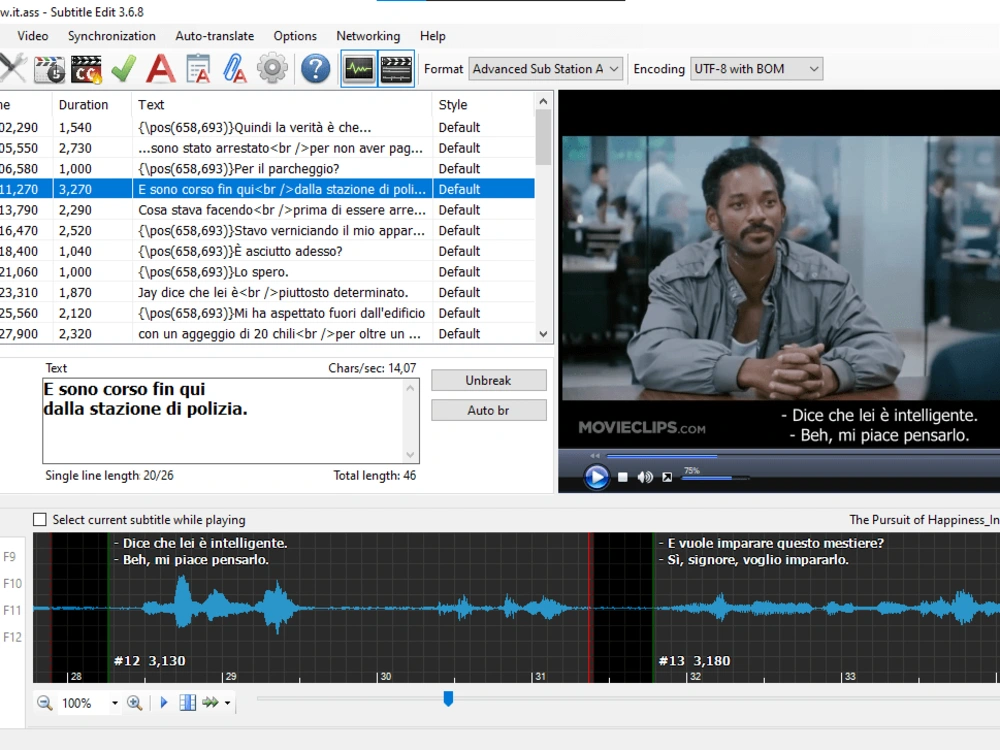
Task: Select row 'Cosa stava facendo'
Action: click(x=267, y=210)
